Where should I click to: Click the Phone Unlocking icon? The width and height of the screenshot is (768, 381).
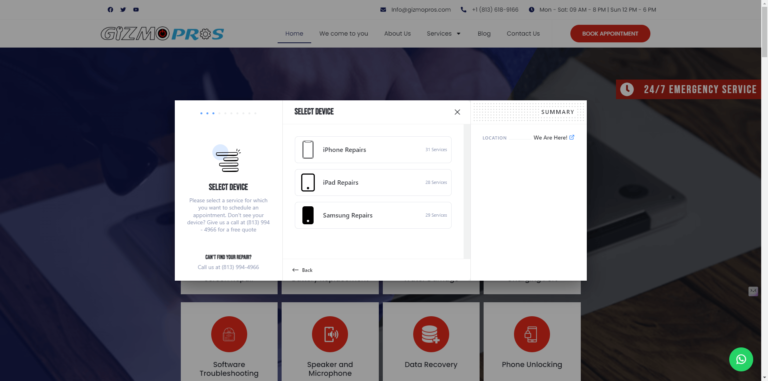click(531, 334)
